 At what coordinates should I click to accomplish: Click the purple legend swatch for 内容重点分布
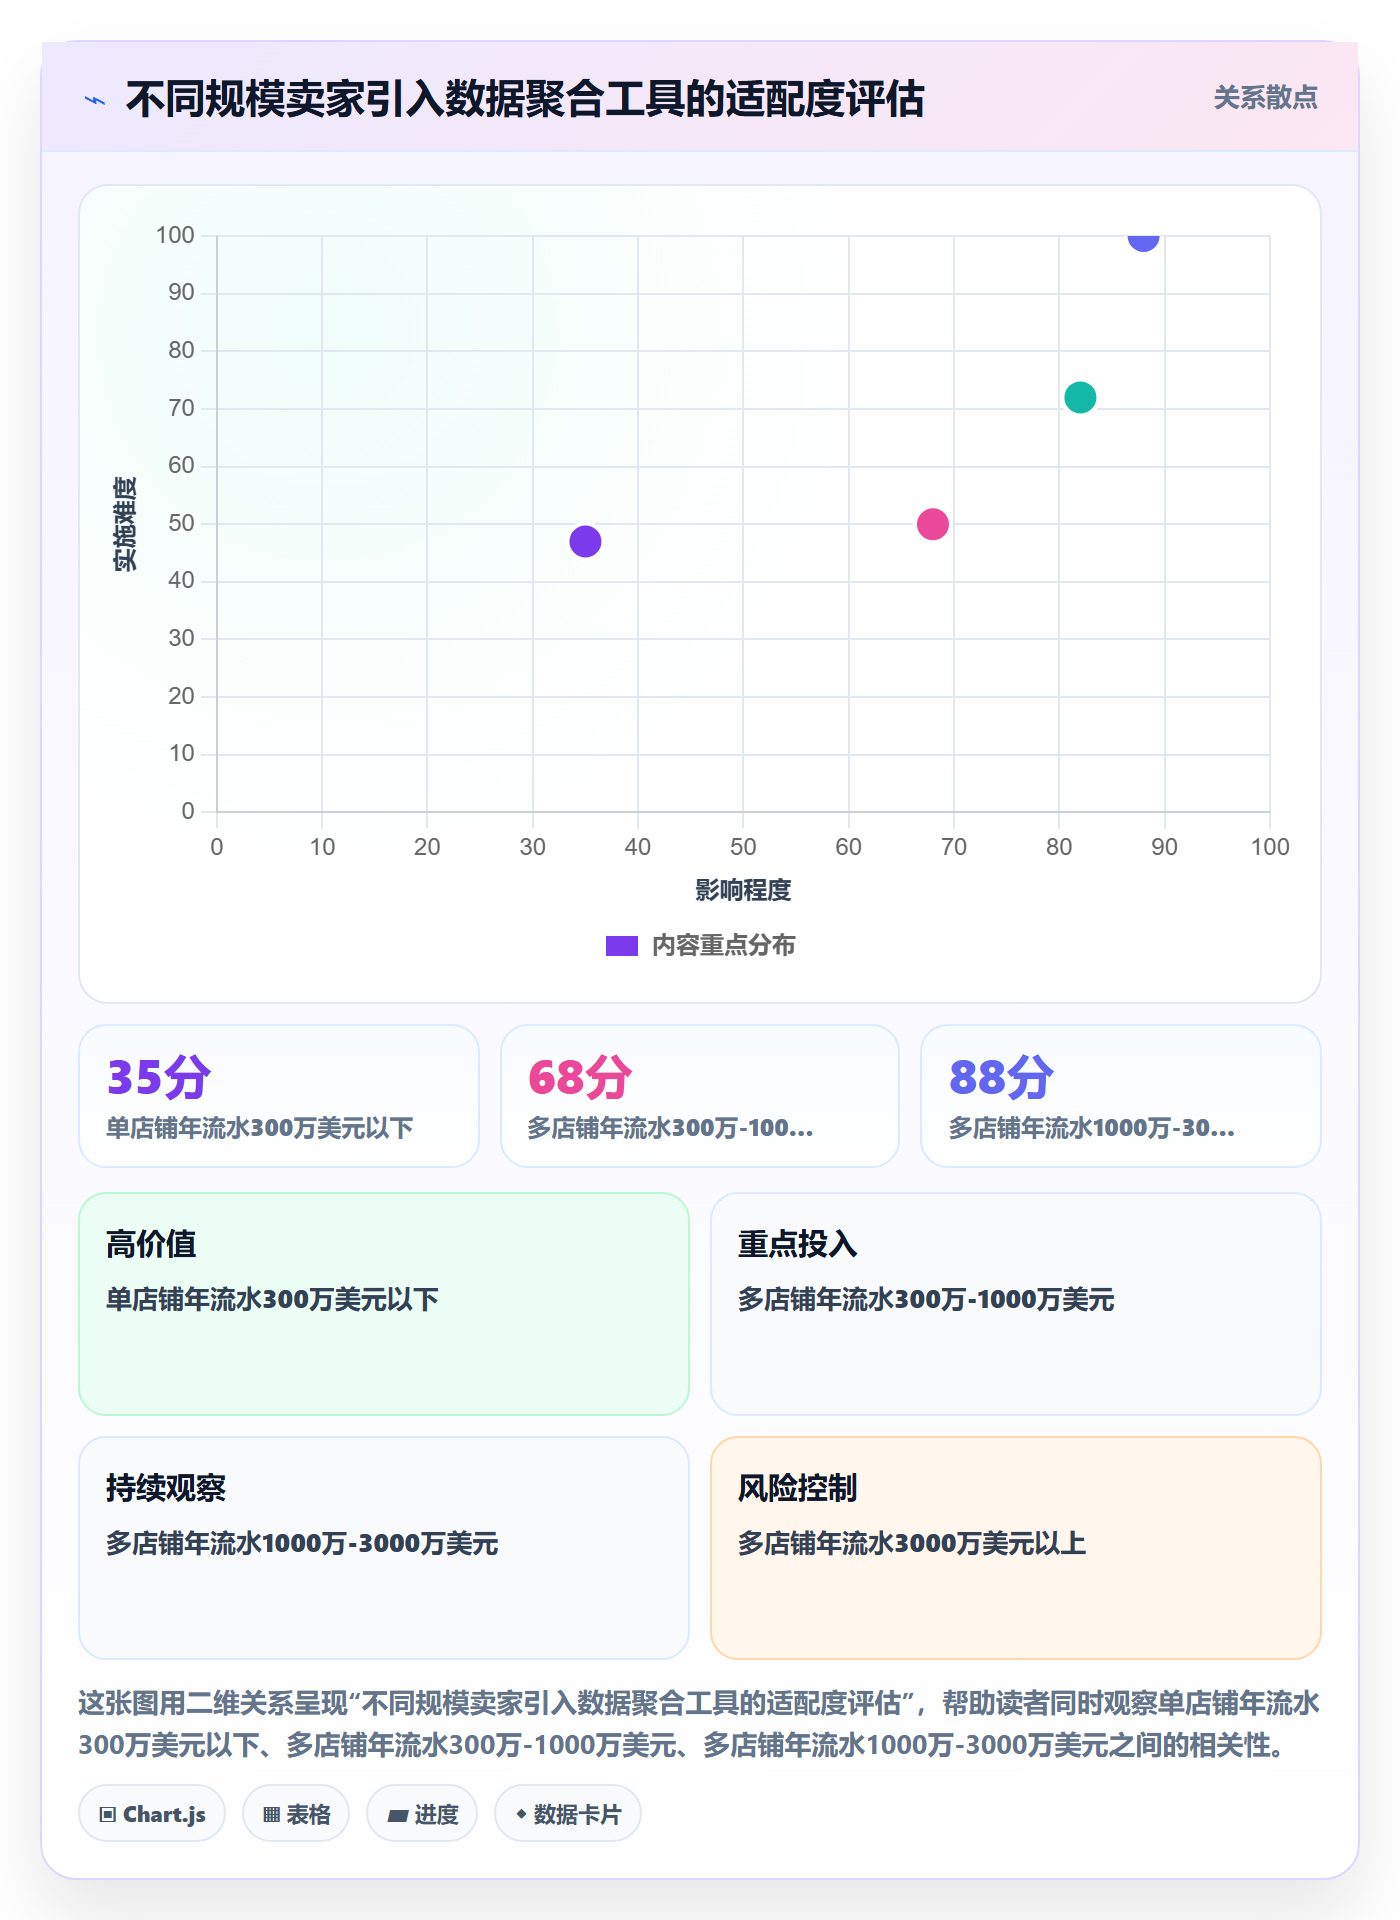pos(621,946)
